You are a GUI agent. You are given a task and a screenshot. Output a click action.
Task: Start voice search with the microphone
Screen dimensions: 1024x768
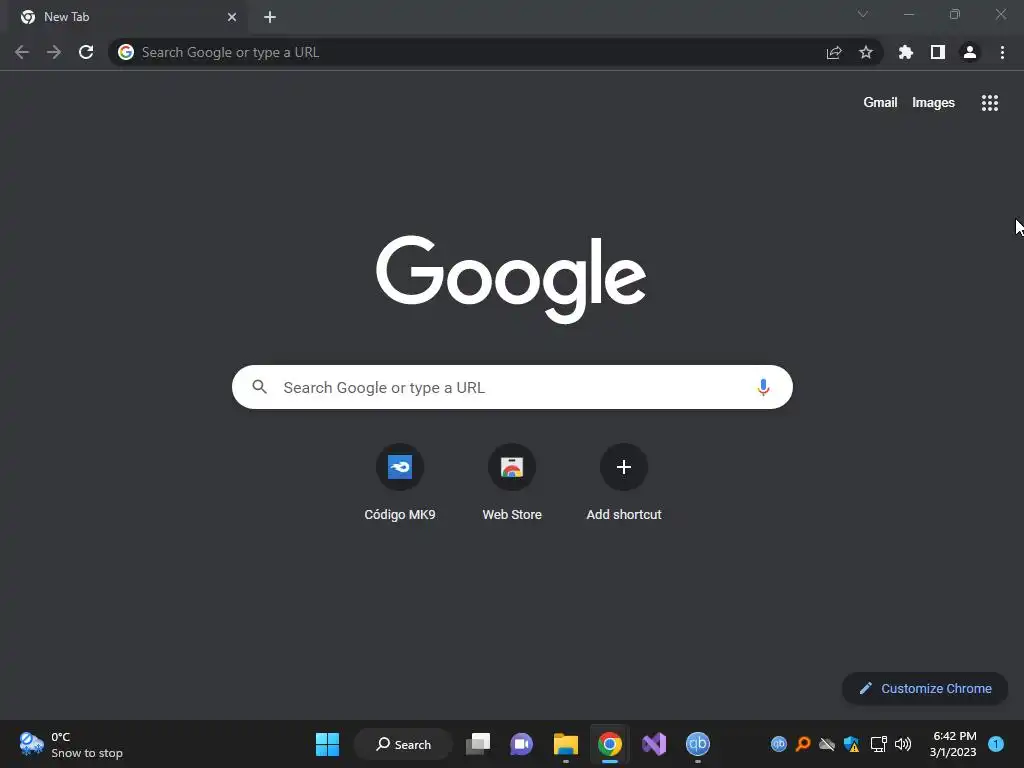(x=763, y=387)
